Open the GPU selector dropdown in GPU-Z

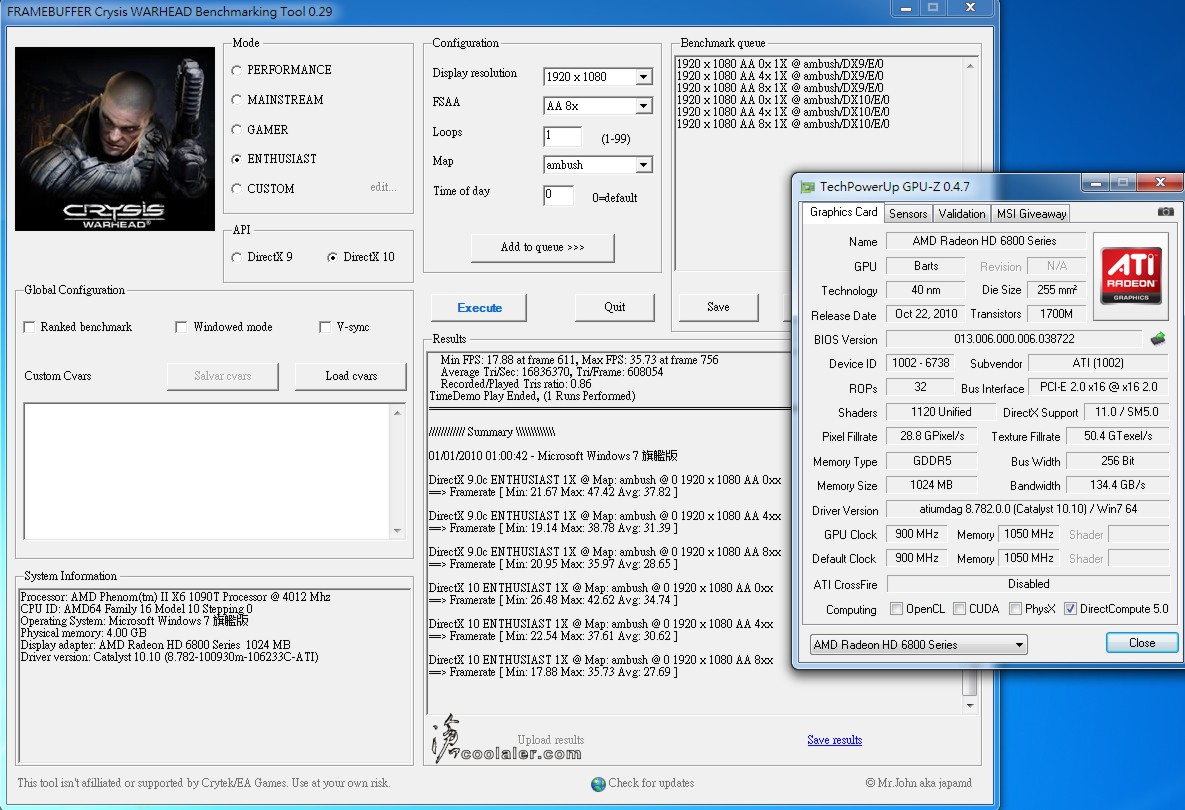pyautogui.click(x=918, y=645)
